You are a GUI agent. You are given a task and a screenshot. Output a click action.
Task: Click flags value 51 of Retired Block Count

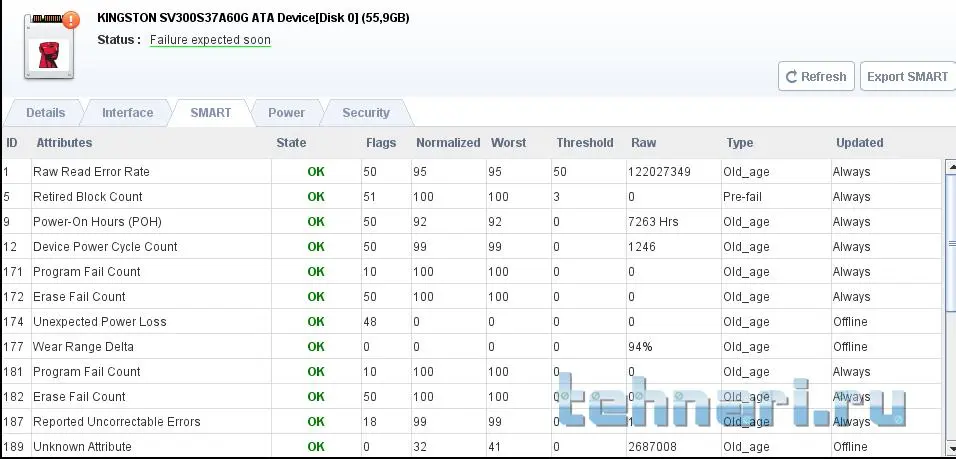(x=369, y=197)
